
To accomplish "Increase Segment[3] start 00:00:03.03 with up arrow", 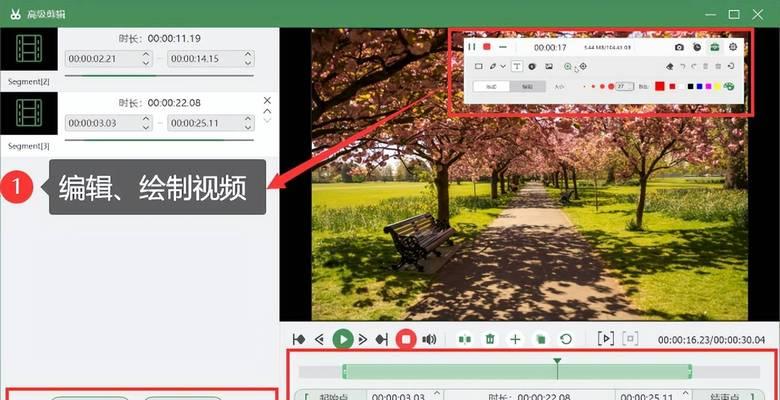I will (x=146, y=118).
